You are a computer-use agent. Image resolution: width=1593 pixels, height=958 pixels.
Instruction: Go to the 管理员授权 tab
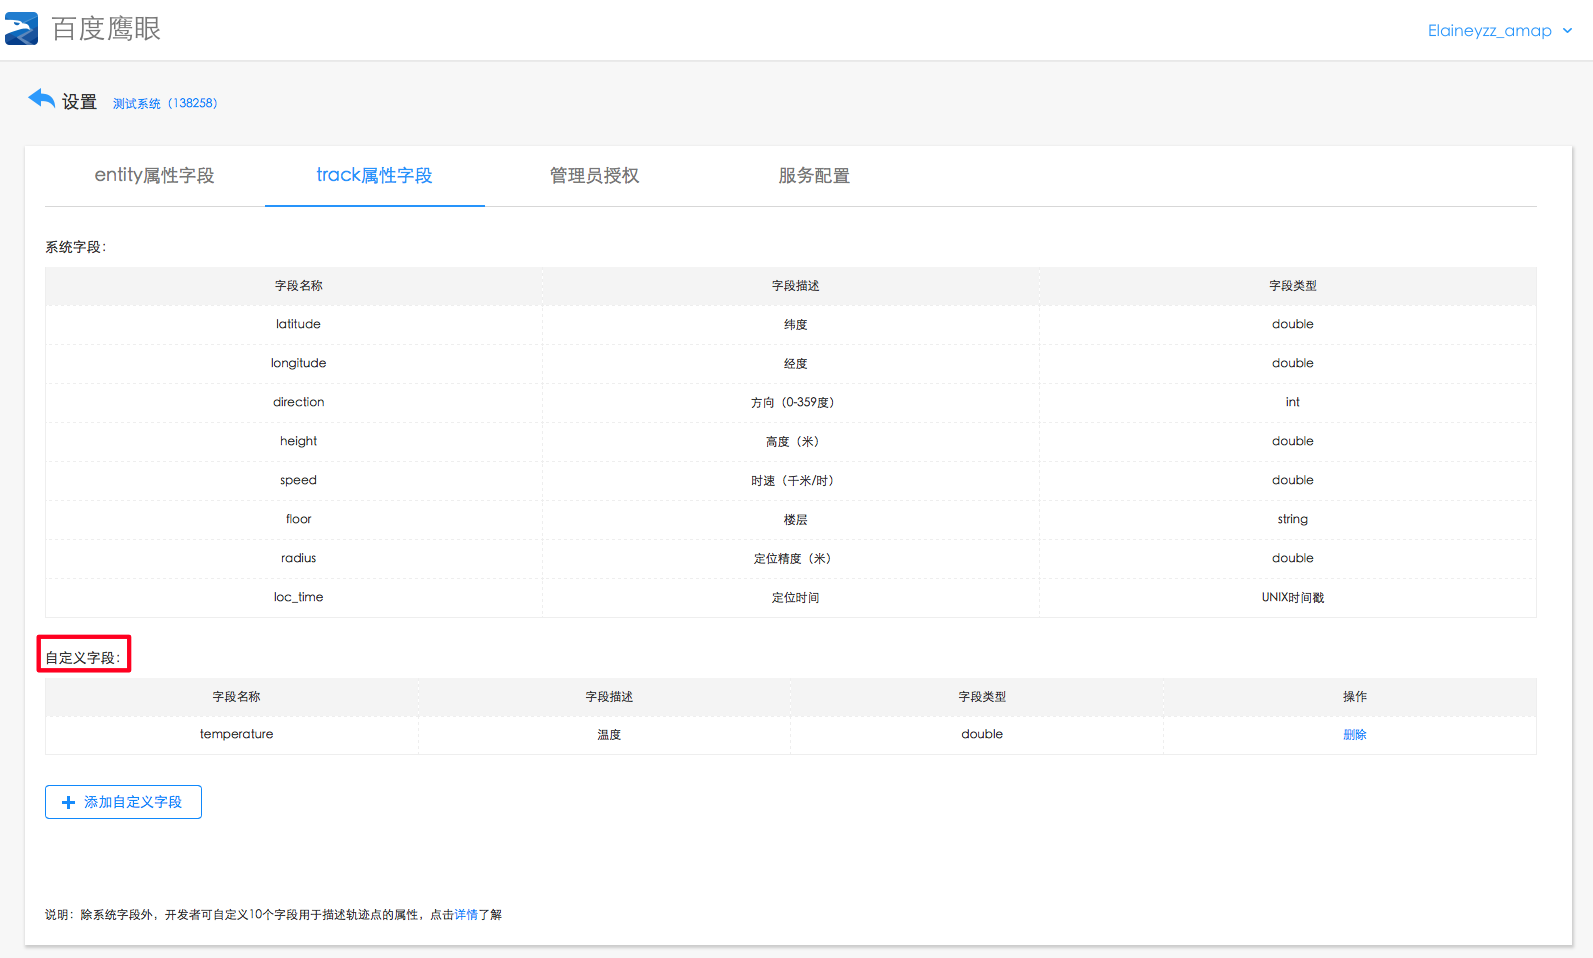[594, 176]
